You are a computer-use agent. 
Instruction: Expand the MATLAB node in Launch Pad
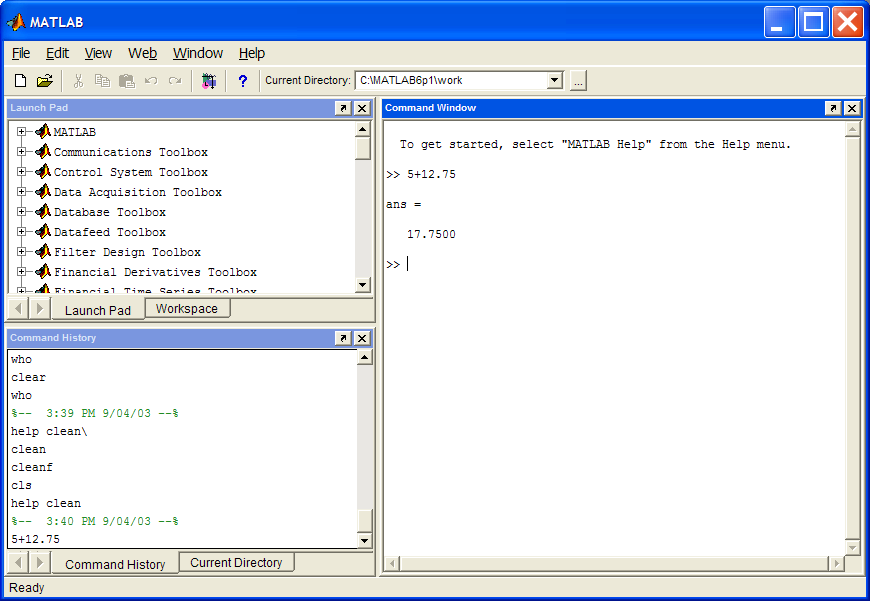21,132
